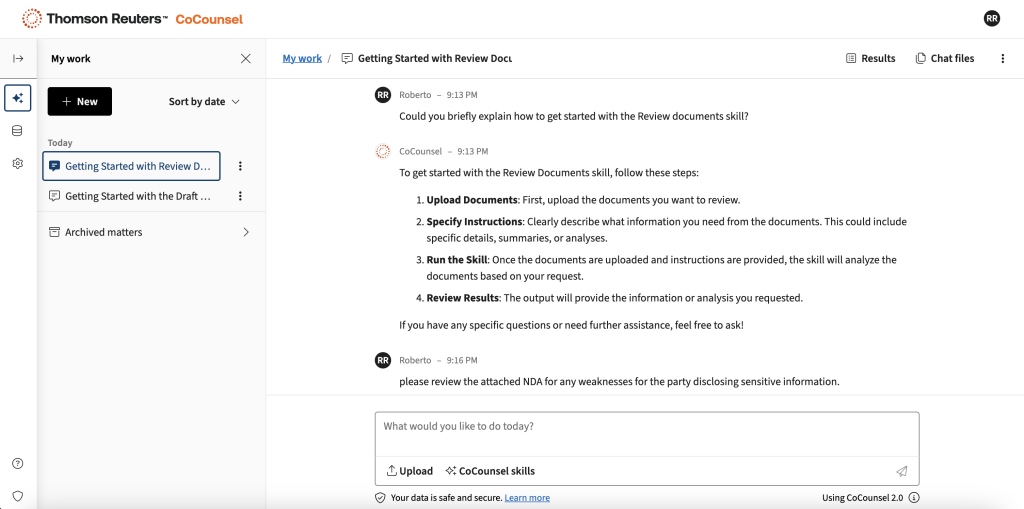Screen dimensions: 1024x509
Task: Open options for Getting Started with Draft chat
Action: (240, 196)
